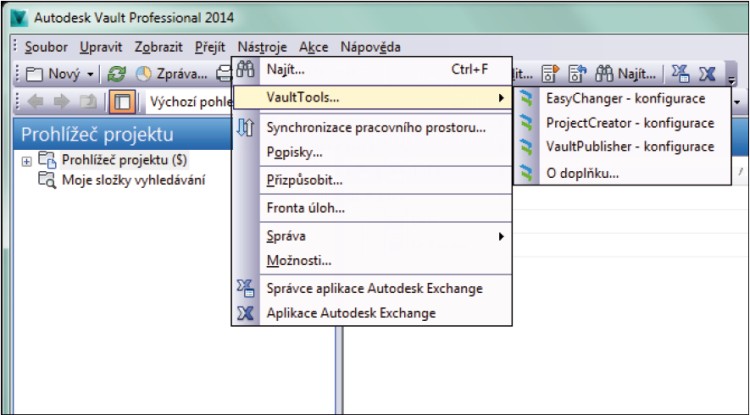This screenshot has width=750, height=415.
Task: Select ProjectCreator - konfigurace
Action: pyautogui.click(x=629, y=122)
